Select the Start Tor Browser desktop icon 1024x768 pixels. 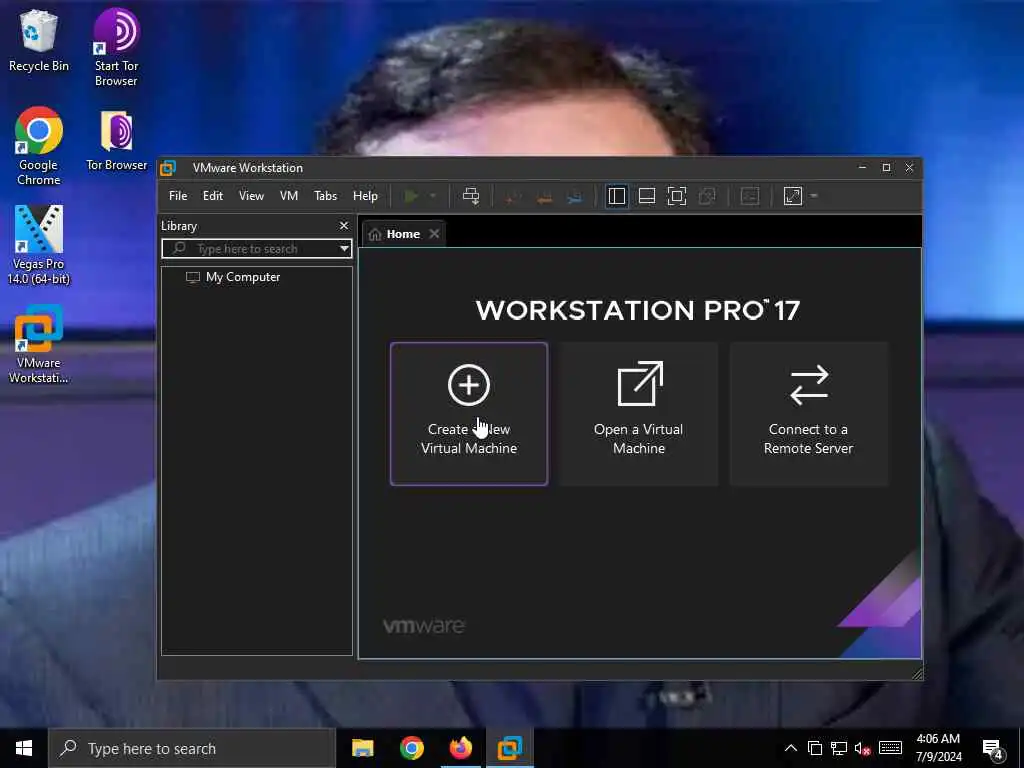click(x=116, y=48)
